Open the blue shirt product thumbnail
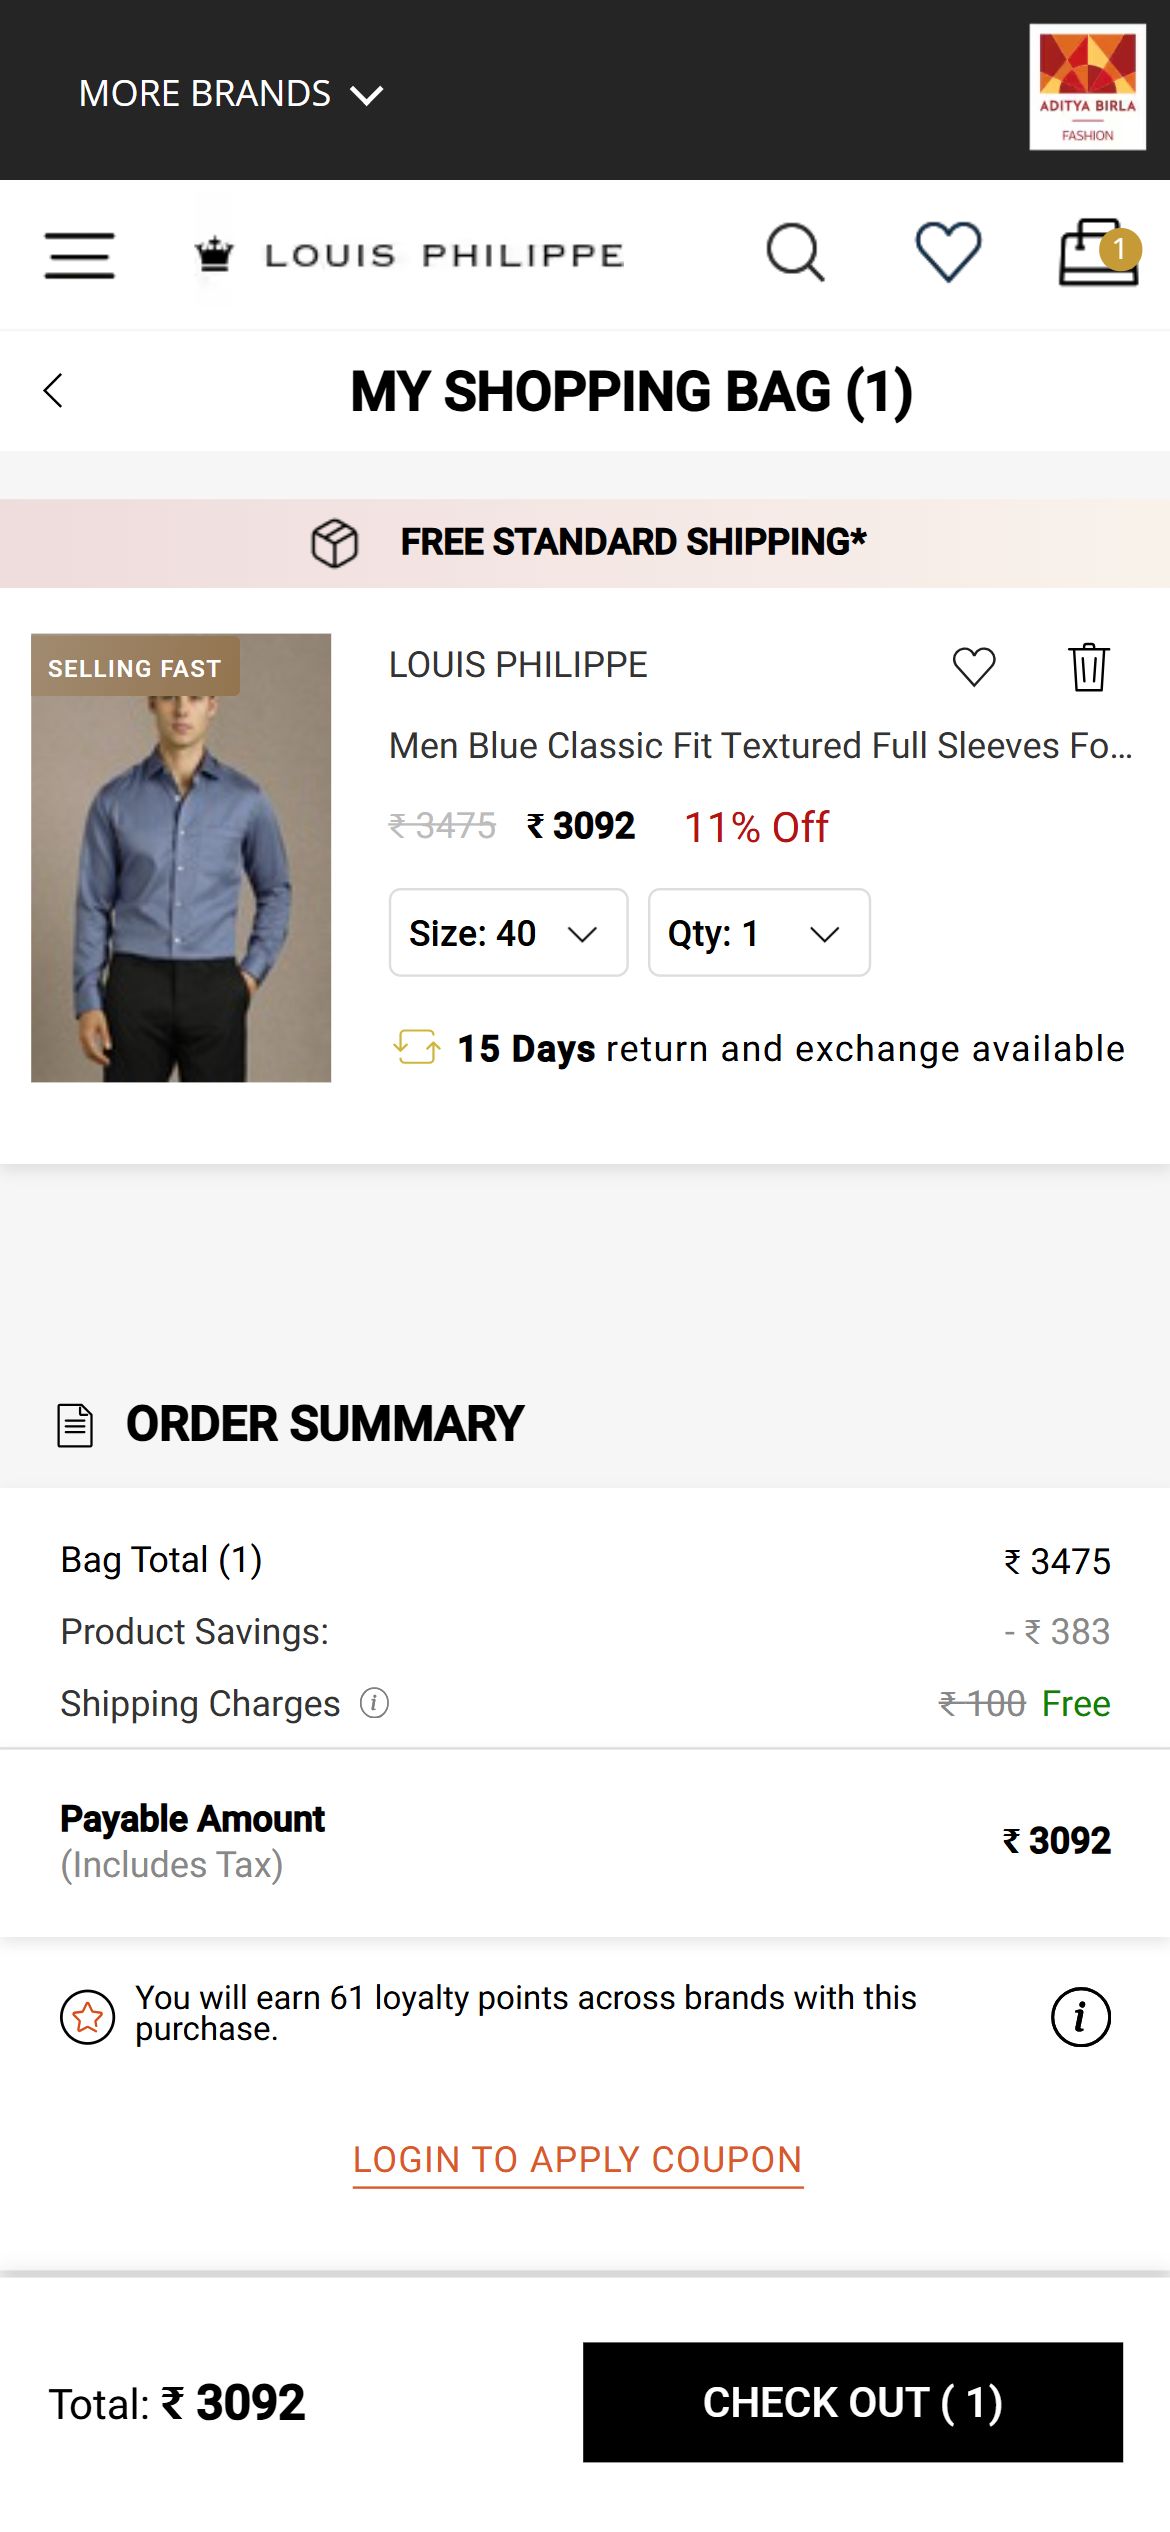1170x2532 pixels. [181, 857]
